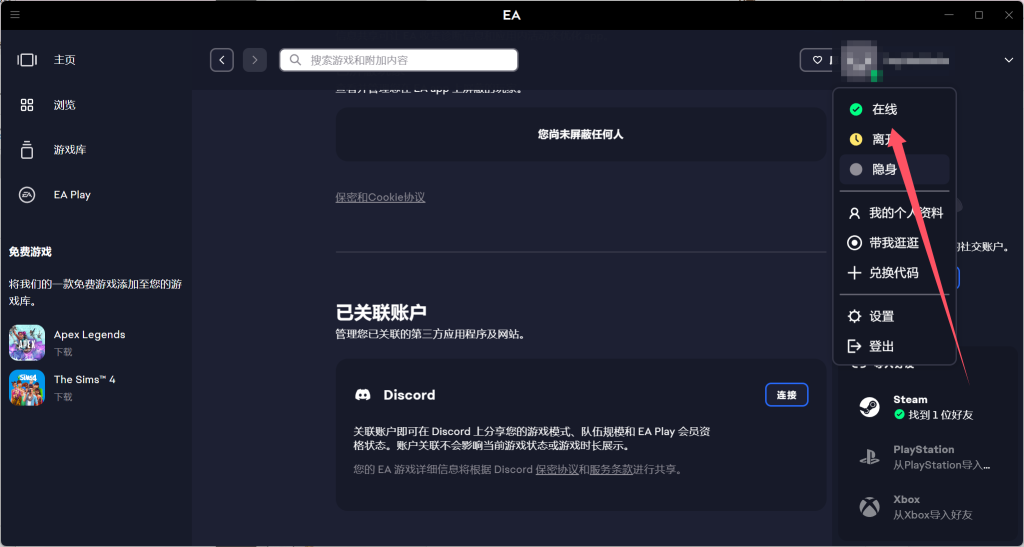Image resolution: width=1024 pixels, height=547 pixels.
Task: Click the home icon in sidebar
Action: tap(27, 60)
